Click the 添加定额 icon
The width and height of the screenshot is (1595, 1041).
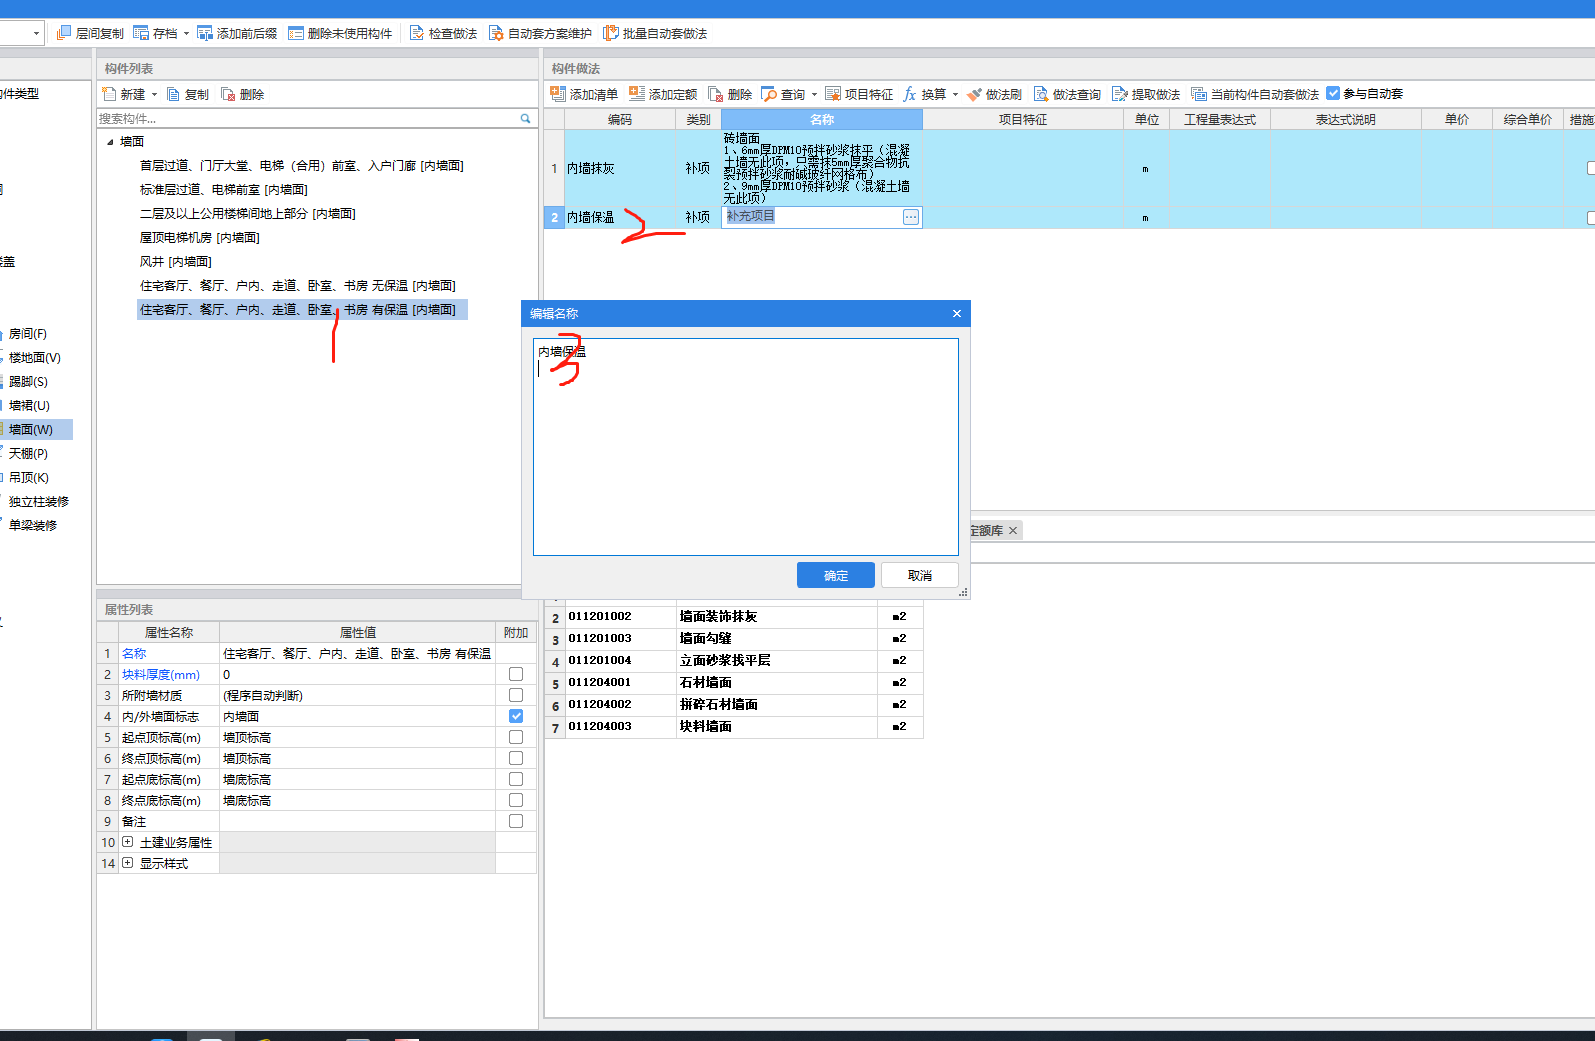(637, 94)
